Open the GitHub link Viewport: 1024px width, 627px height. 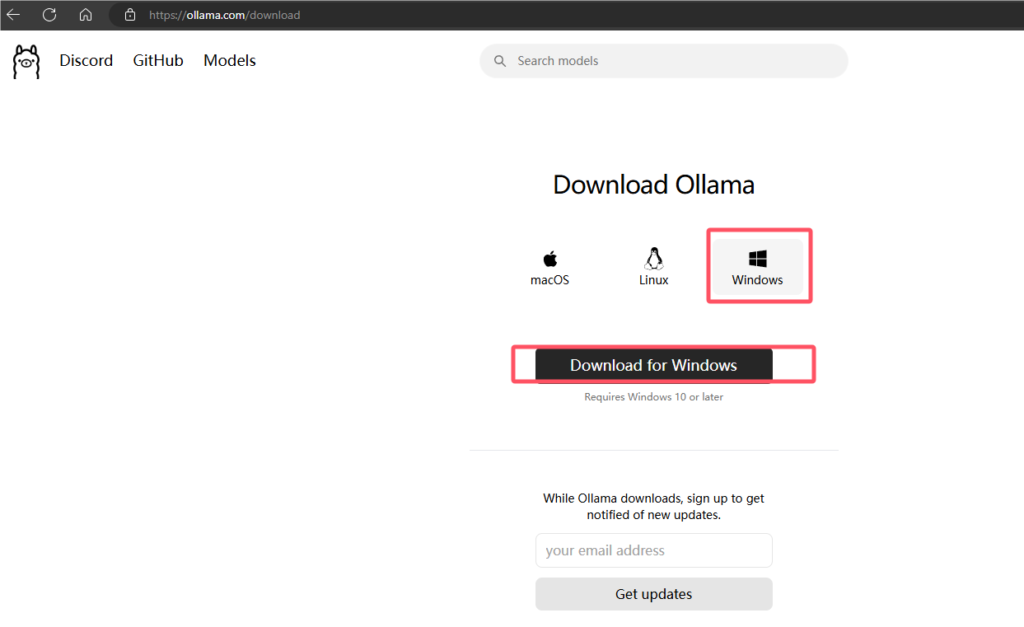pos(158,60)
